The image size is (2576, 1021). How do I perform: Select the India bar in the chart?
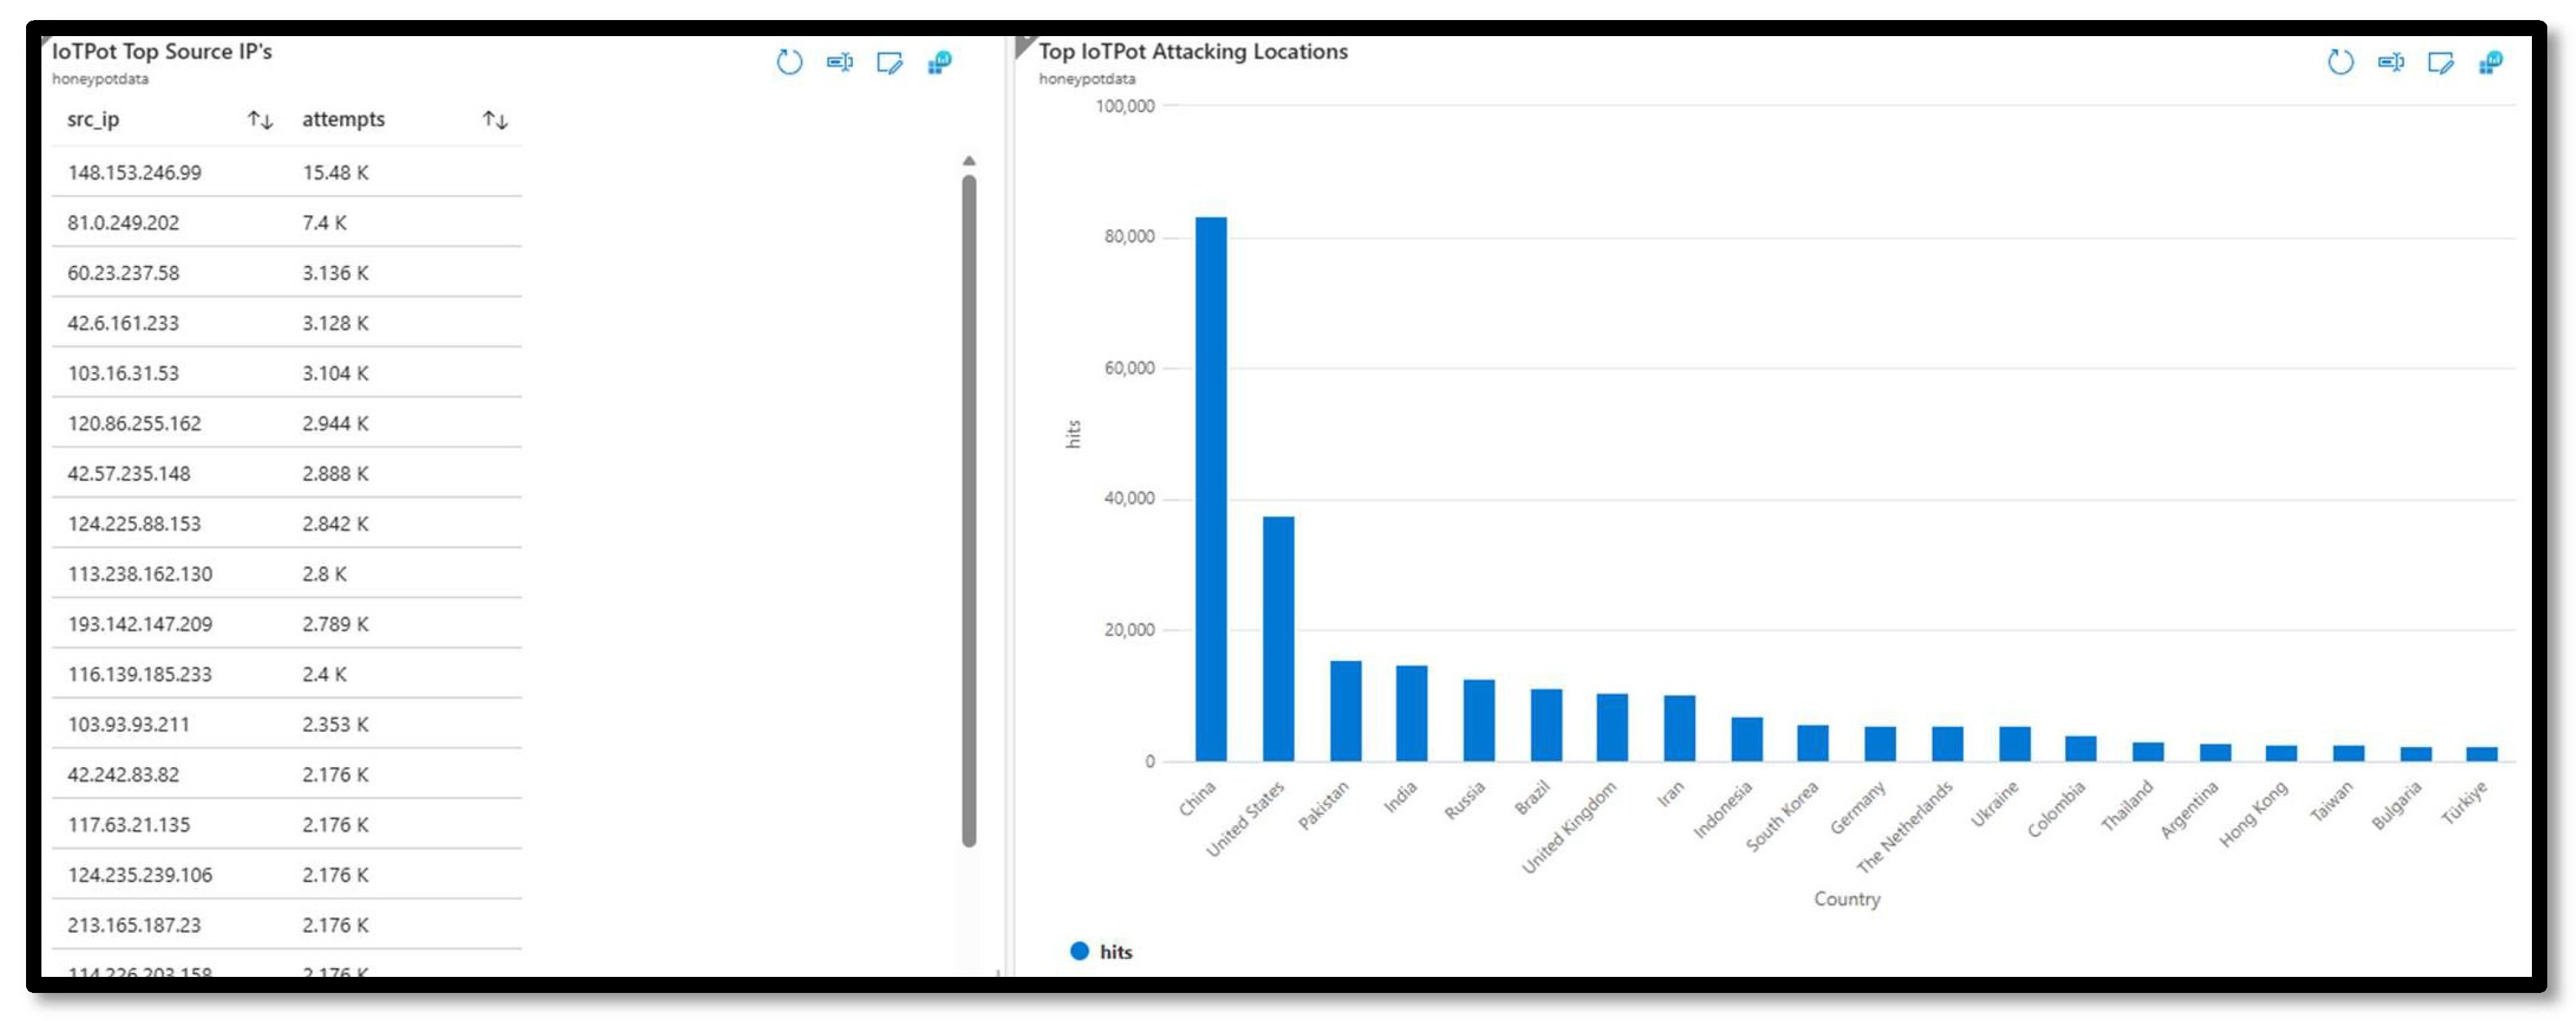click(1411, 713)
